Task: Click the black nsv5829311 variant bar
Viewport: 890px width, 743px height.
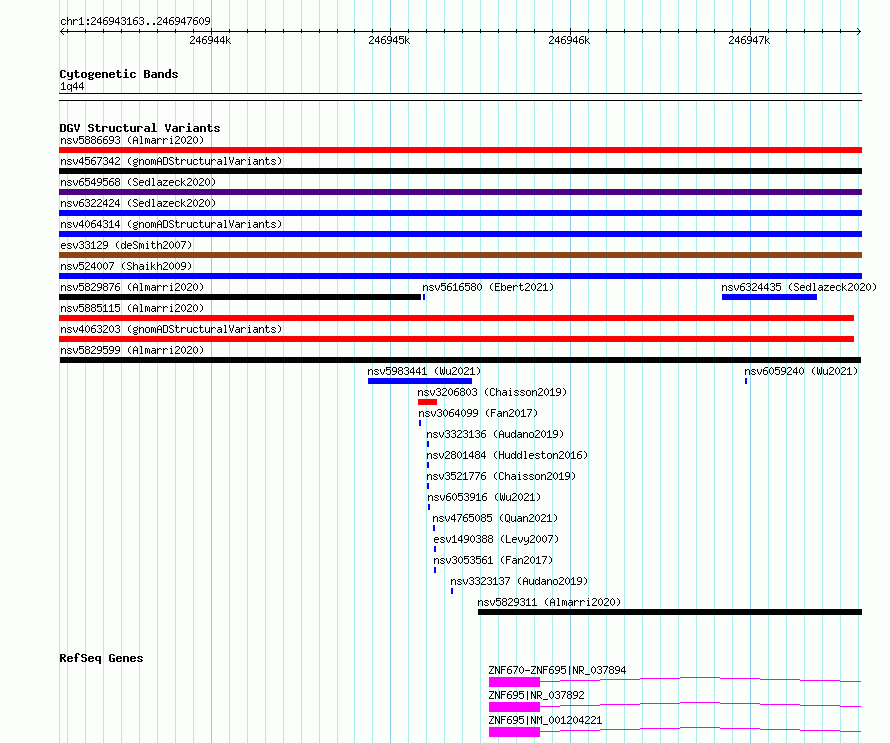Action: (670, 612)
